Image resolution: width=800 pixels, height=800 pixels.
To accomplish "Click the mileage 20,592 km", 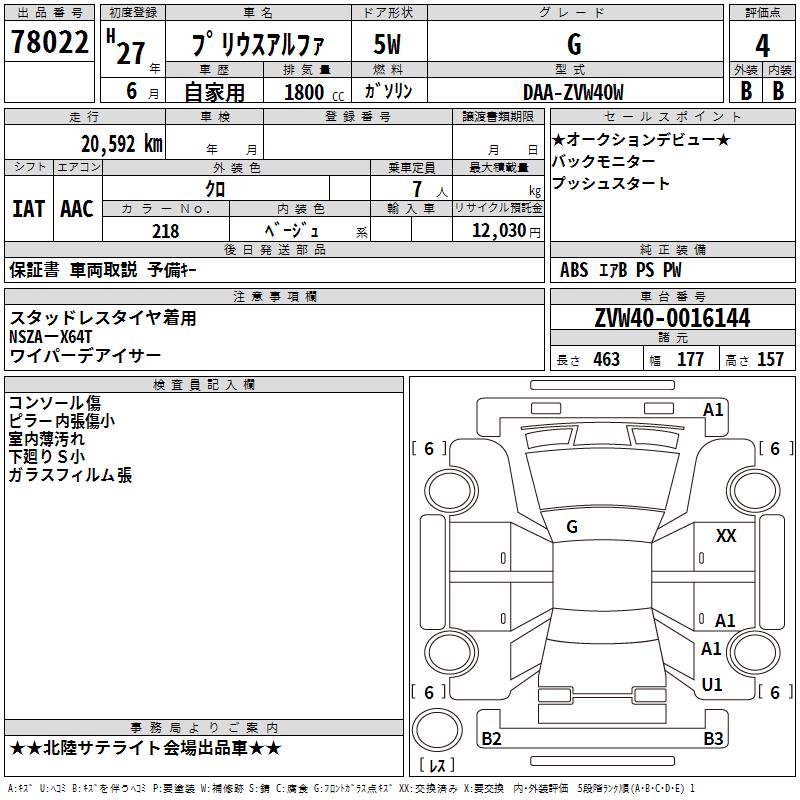I will (x=122, y=144).
